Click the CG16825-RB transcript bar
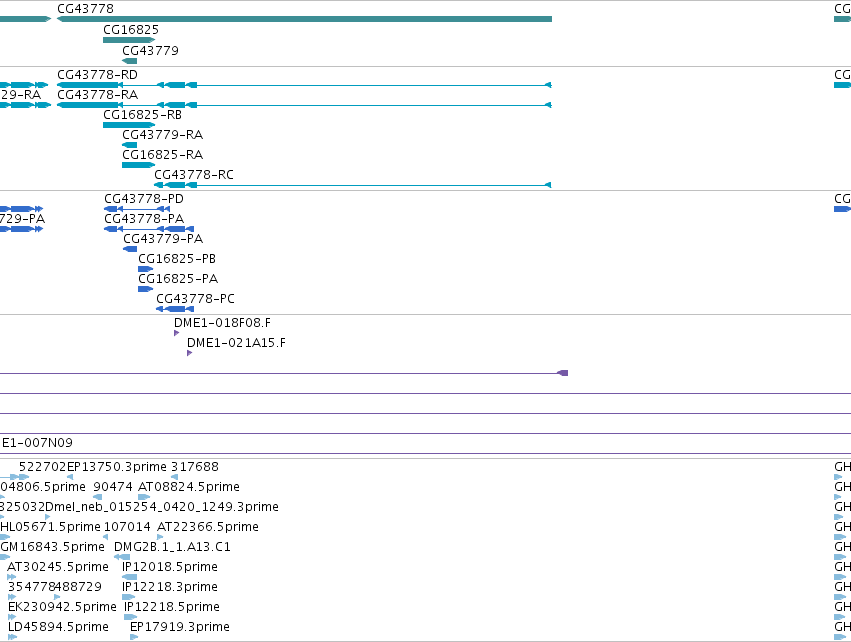 pos(129,125)
